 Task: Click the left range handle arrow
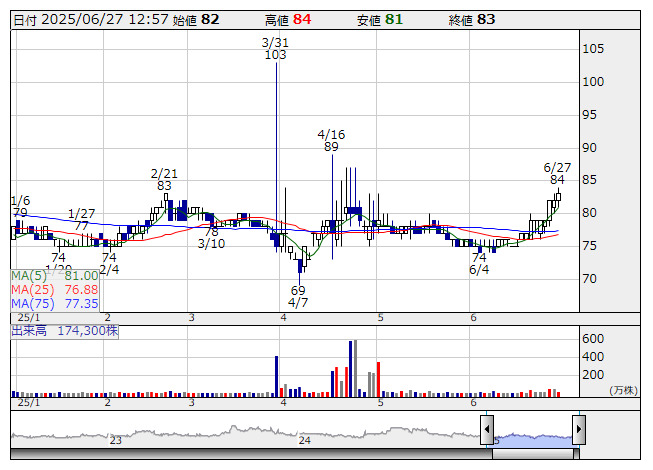(487, 430)
